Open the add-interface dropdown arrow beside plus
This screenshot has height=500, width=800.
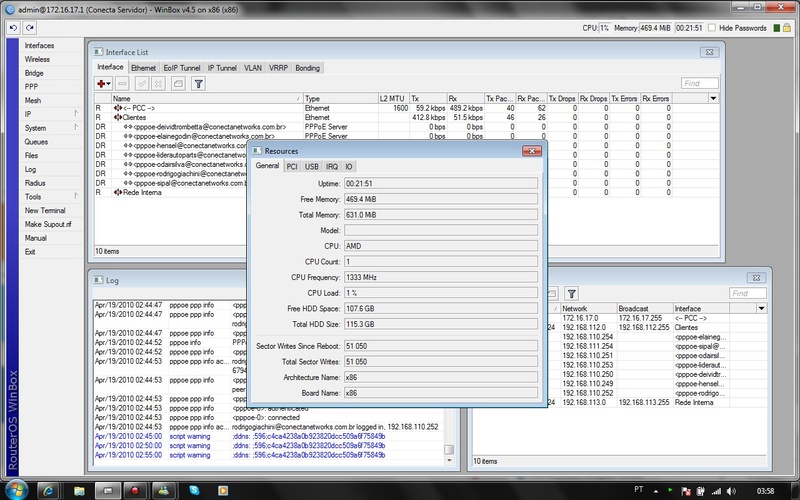109,84
